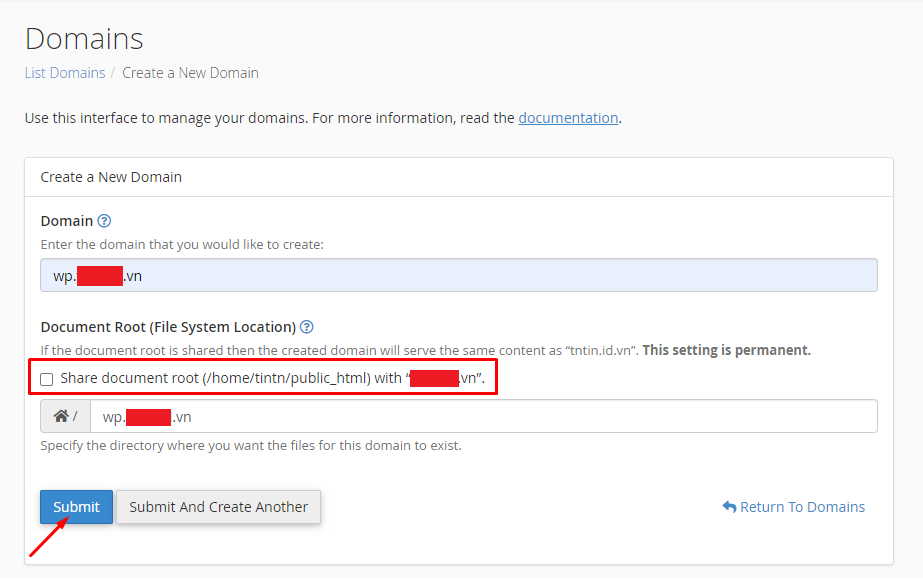Open the Document Root help icon

point(307,327)
